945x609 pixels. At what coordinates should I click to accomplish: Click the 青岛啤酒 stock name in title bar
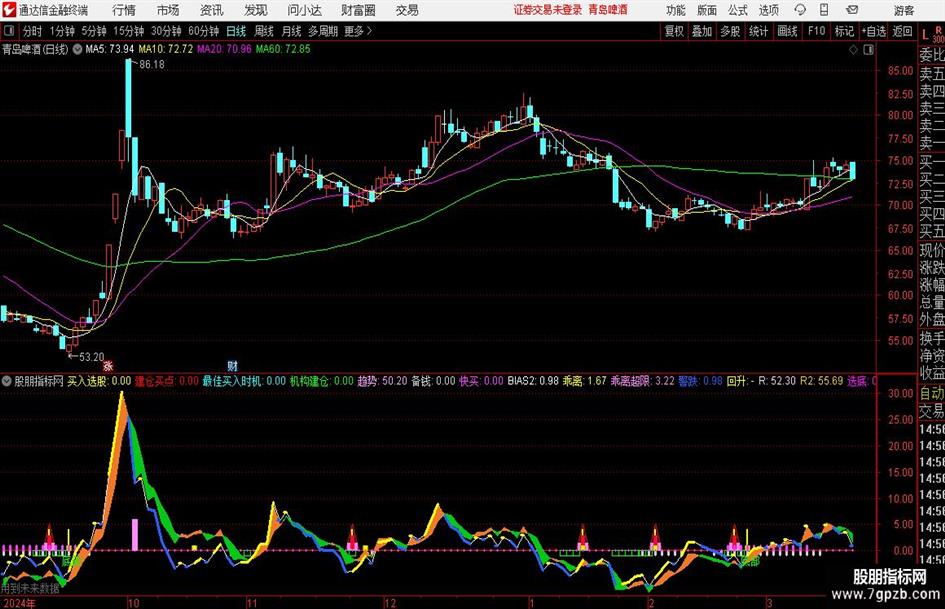coord(608,10)
